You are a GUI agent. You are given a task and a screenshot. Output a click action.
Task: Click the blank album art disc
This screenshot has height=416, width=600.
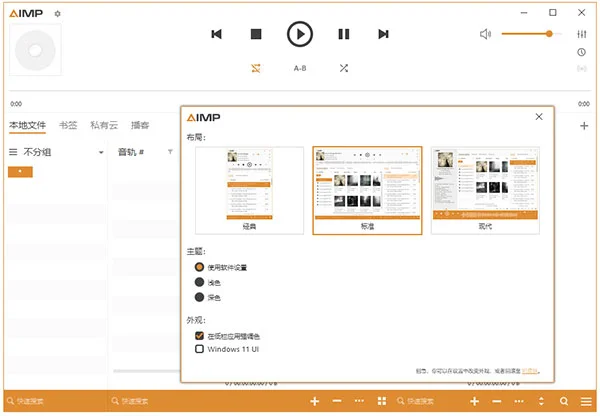click(35, 50)
